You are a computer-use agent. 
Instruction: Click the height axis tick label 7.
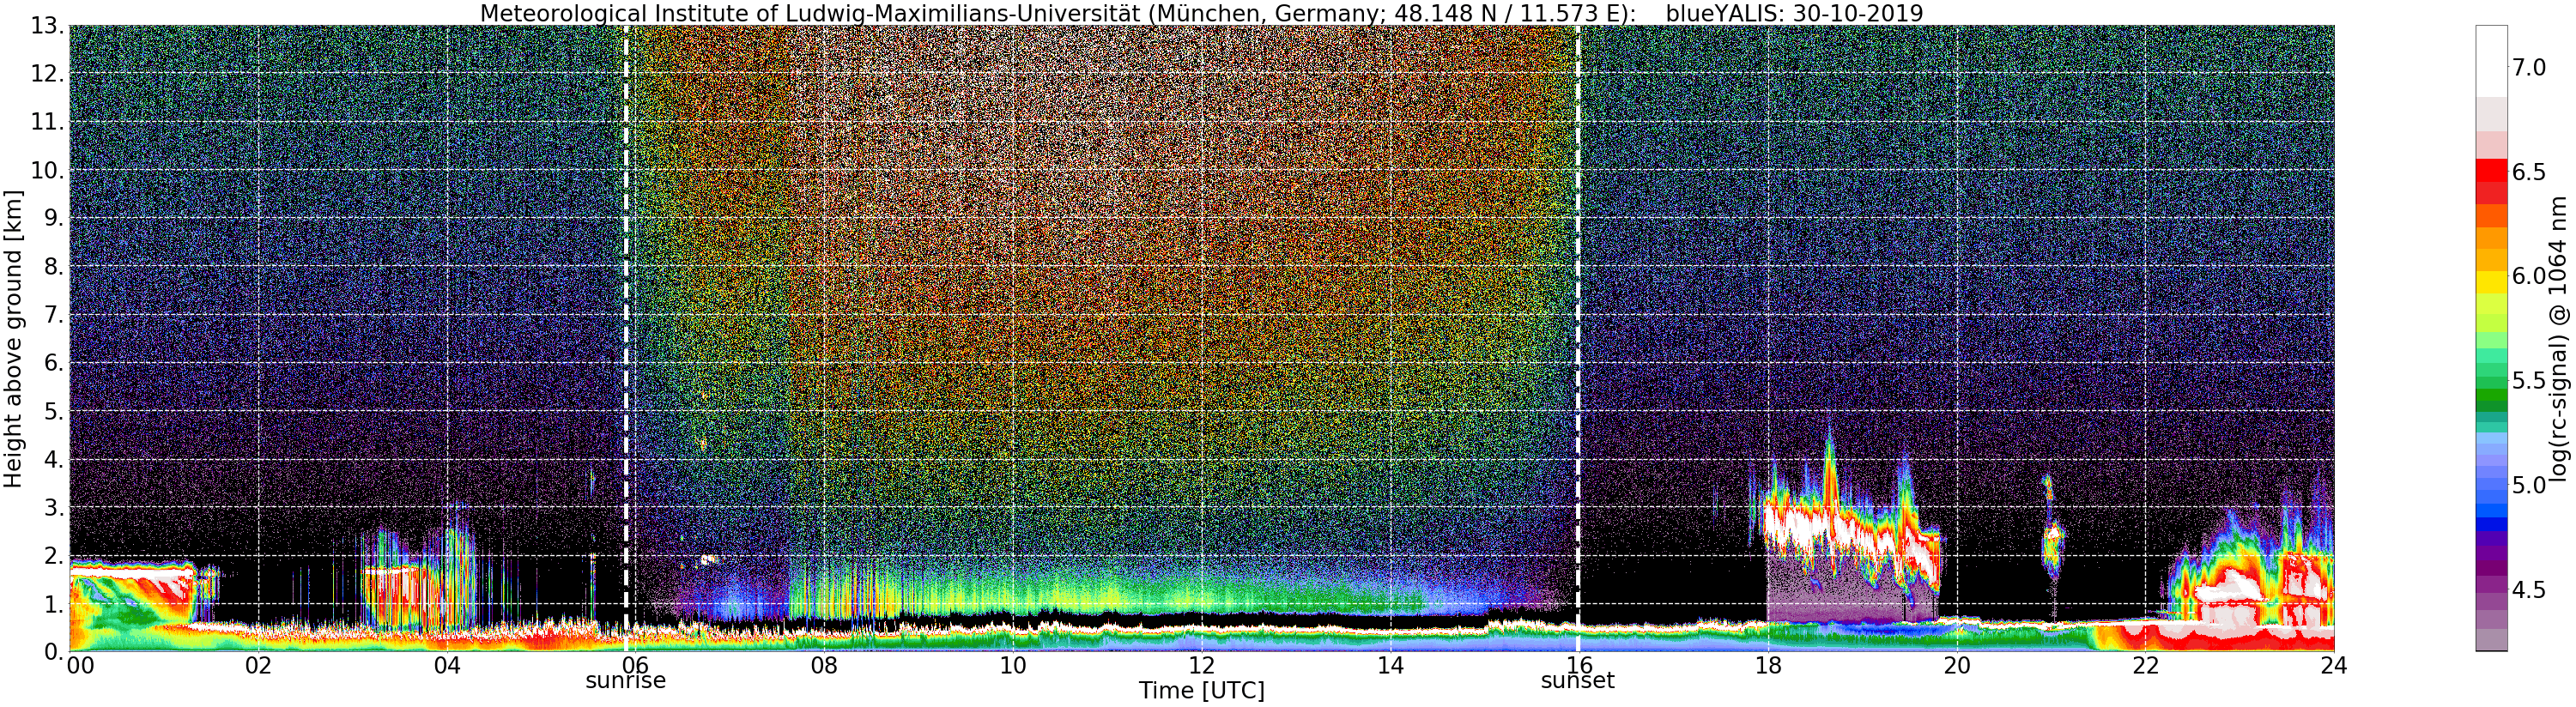[53, 316]
